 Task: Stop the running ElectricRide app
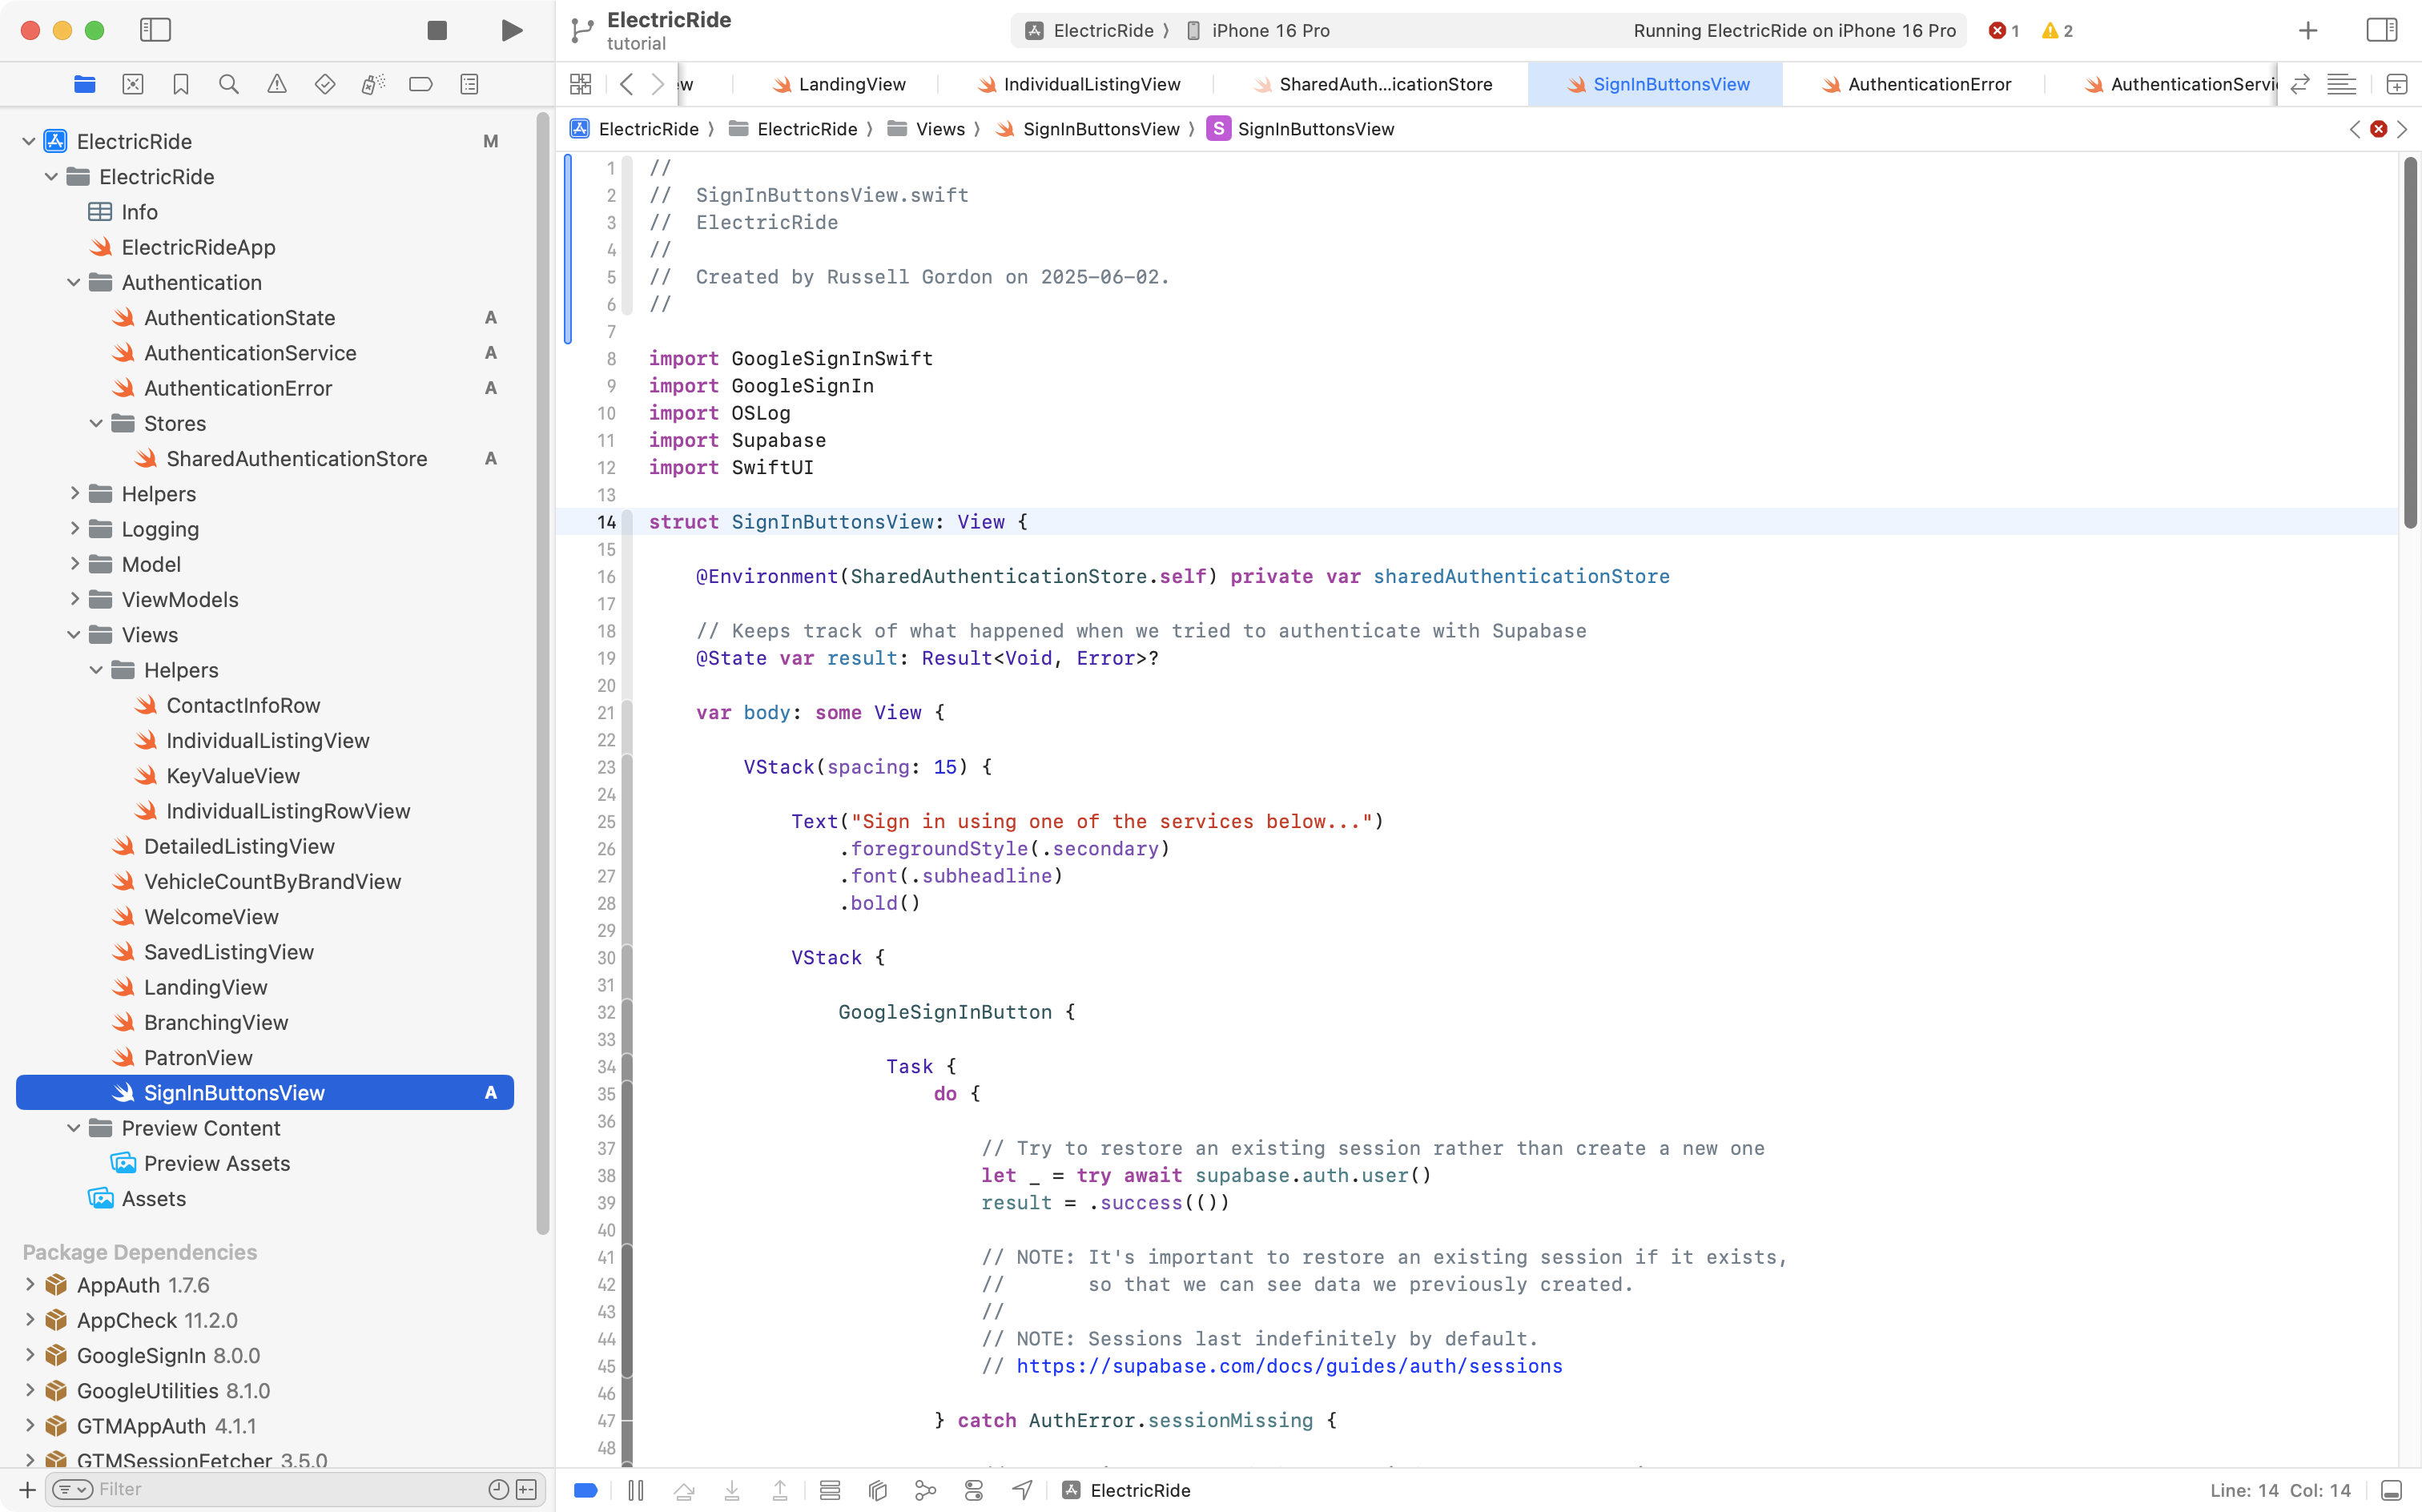[437, 30]
